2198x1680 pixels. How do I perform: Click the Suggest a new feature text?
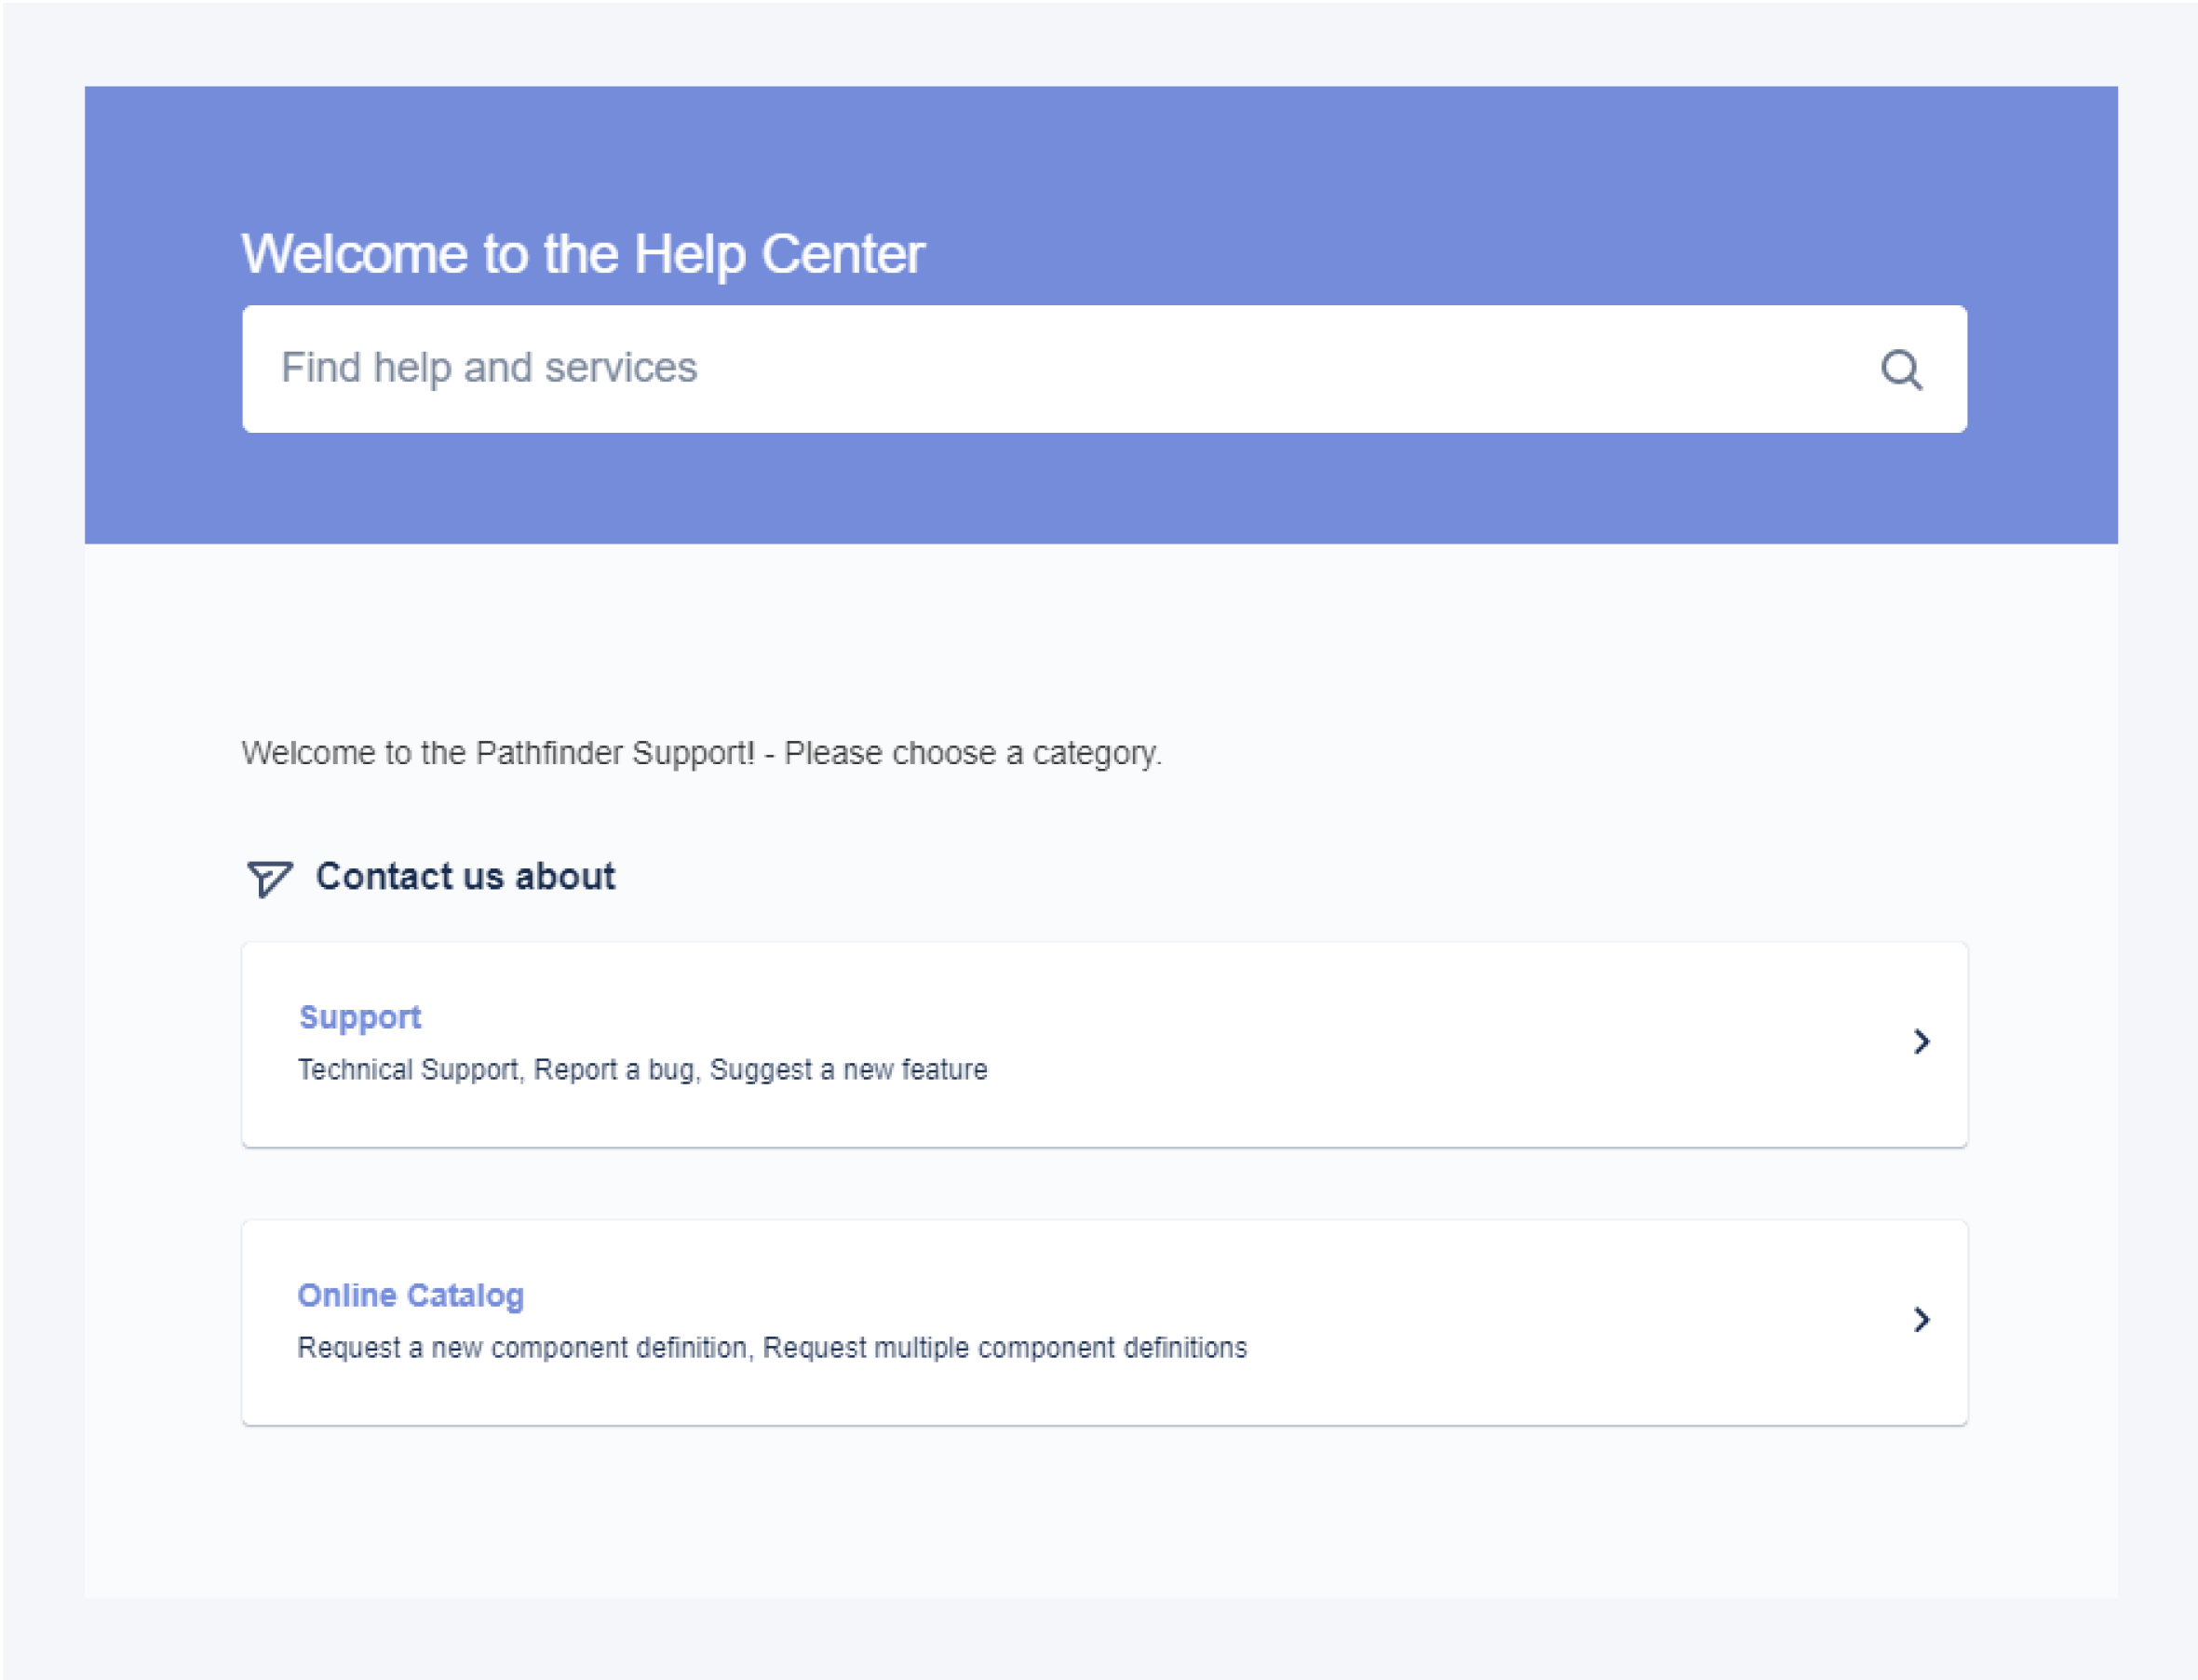coord(848,1070)
